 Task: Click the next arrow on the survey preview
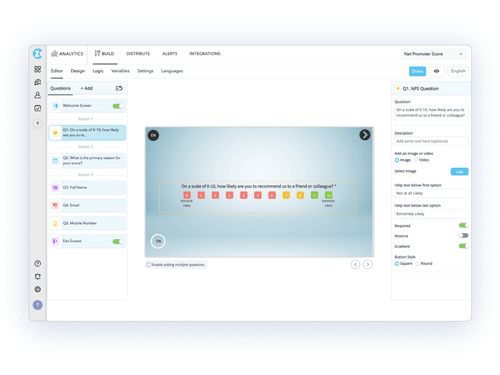pos(365,135)
